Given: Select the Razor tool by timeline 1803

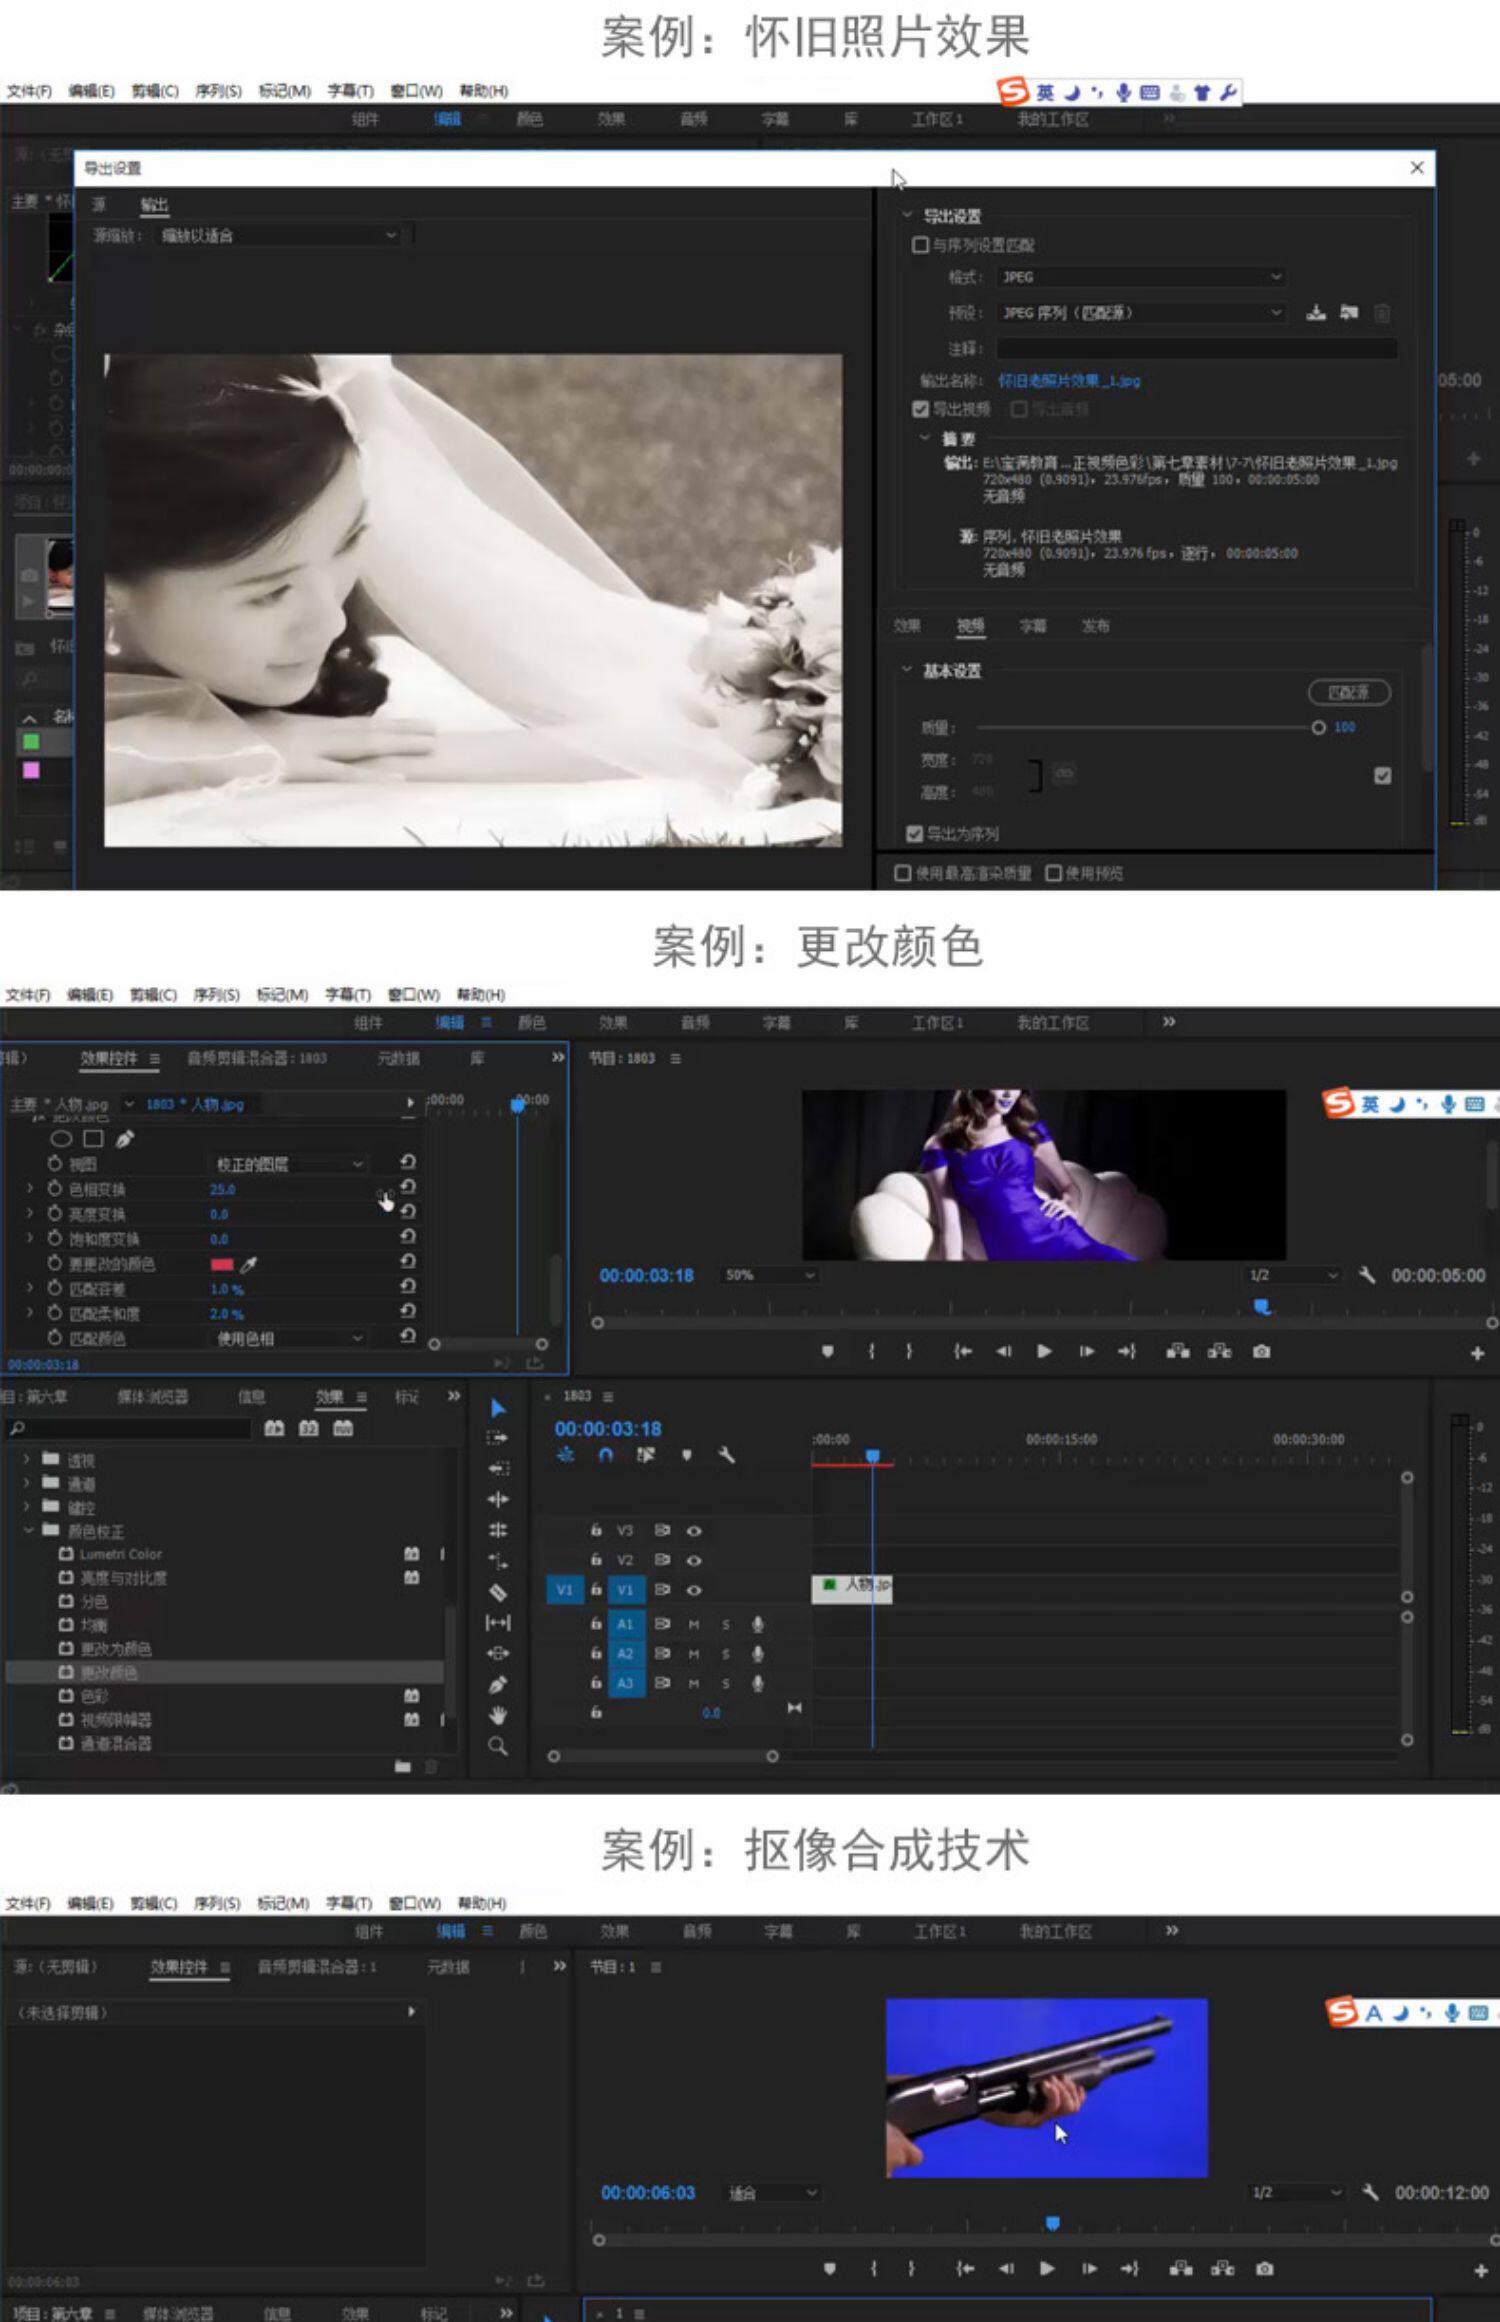Looking at the screenshot, I should tap(497, 1592).
